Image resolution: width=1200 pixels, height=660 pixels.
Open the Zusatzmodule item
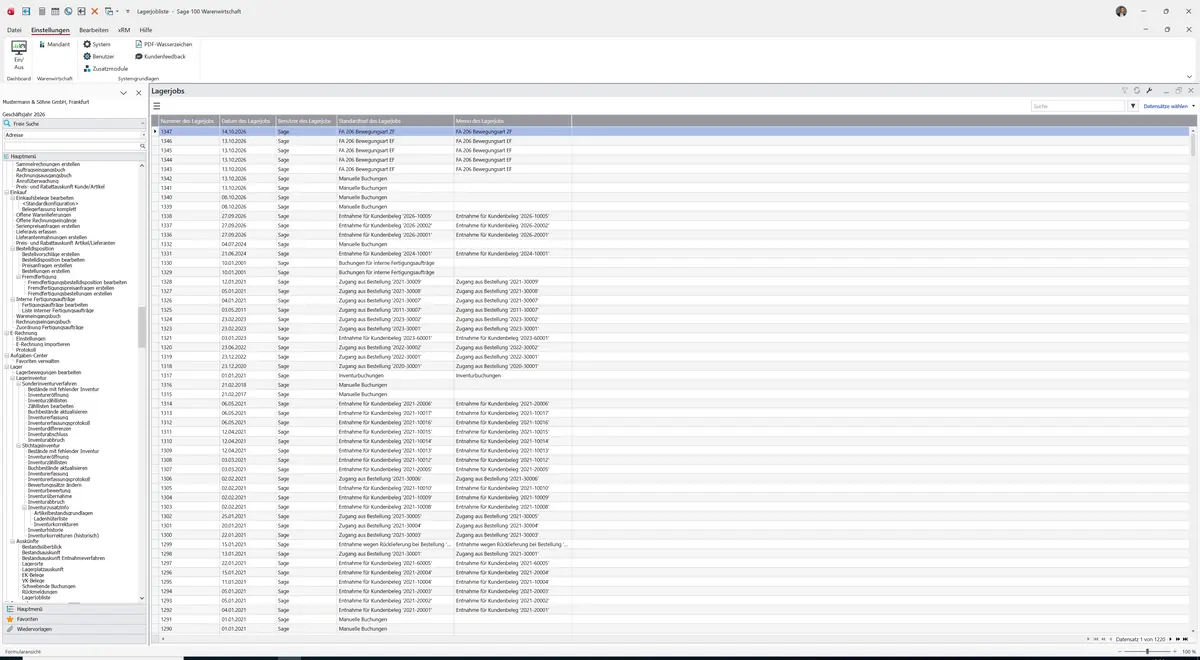point(105,68)
